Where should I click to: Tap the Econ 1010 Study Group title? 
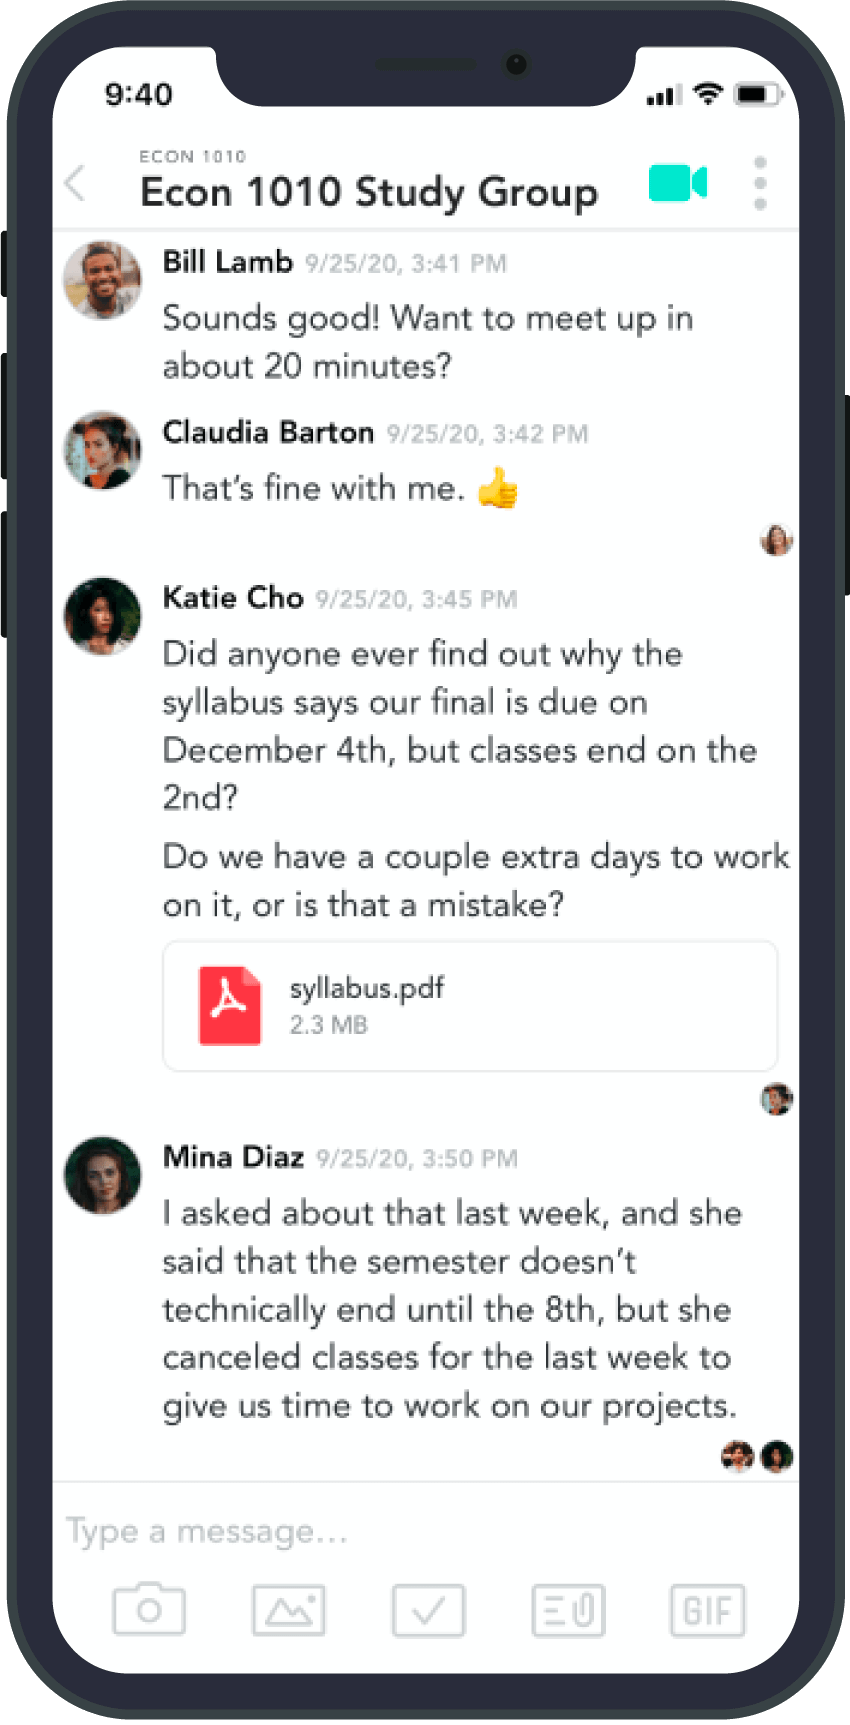[369, 192]
